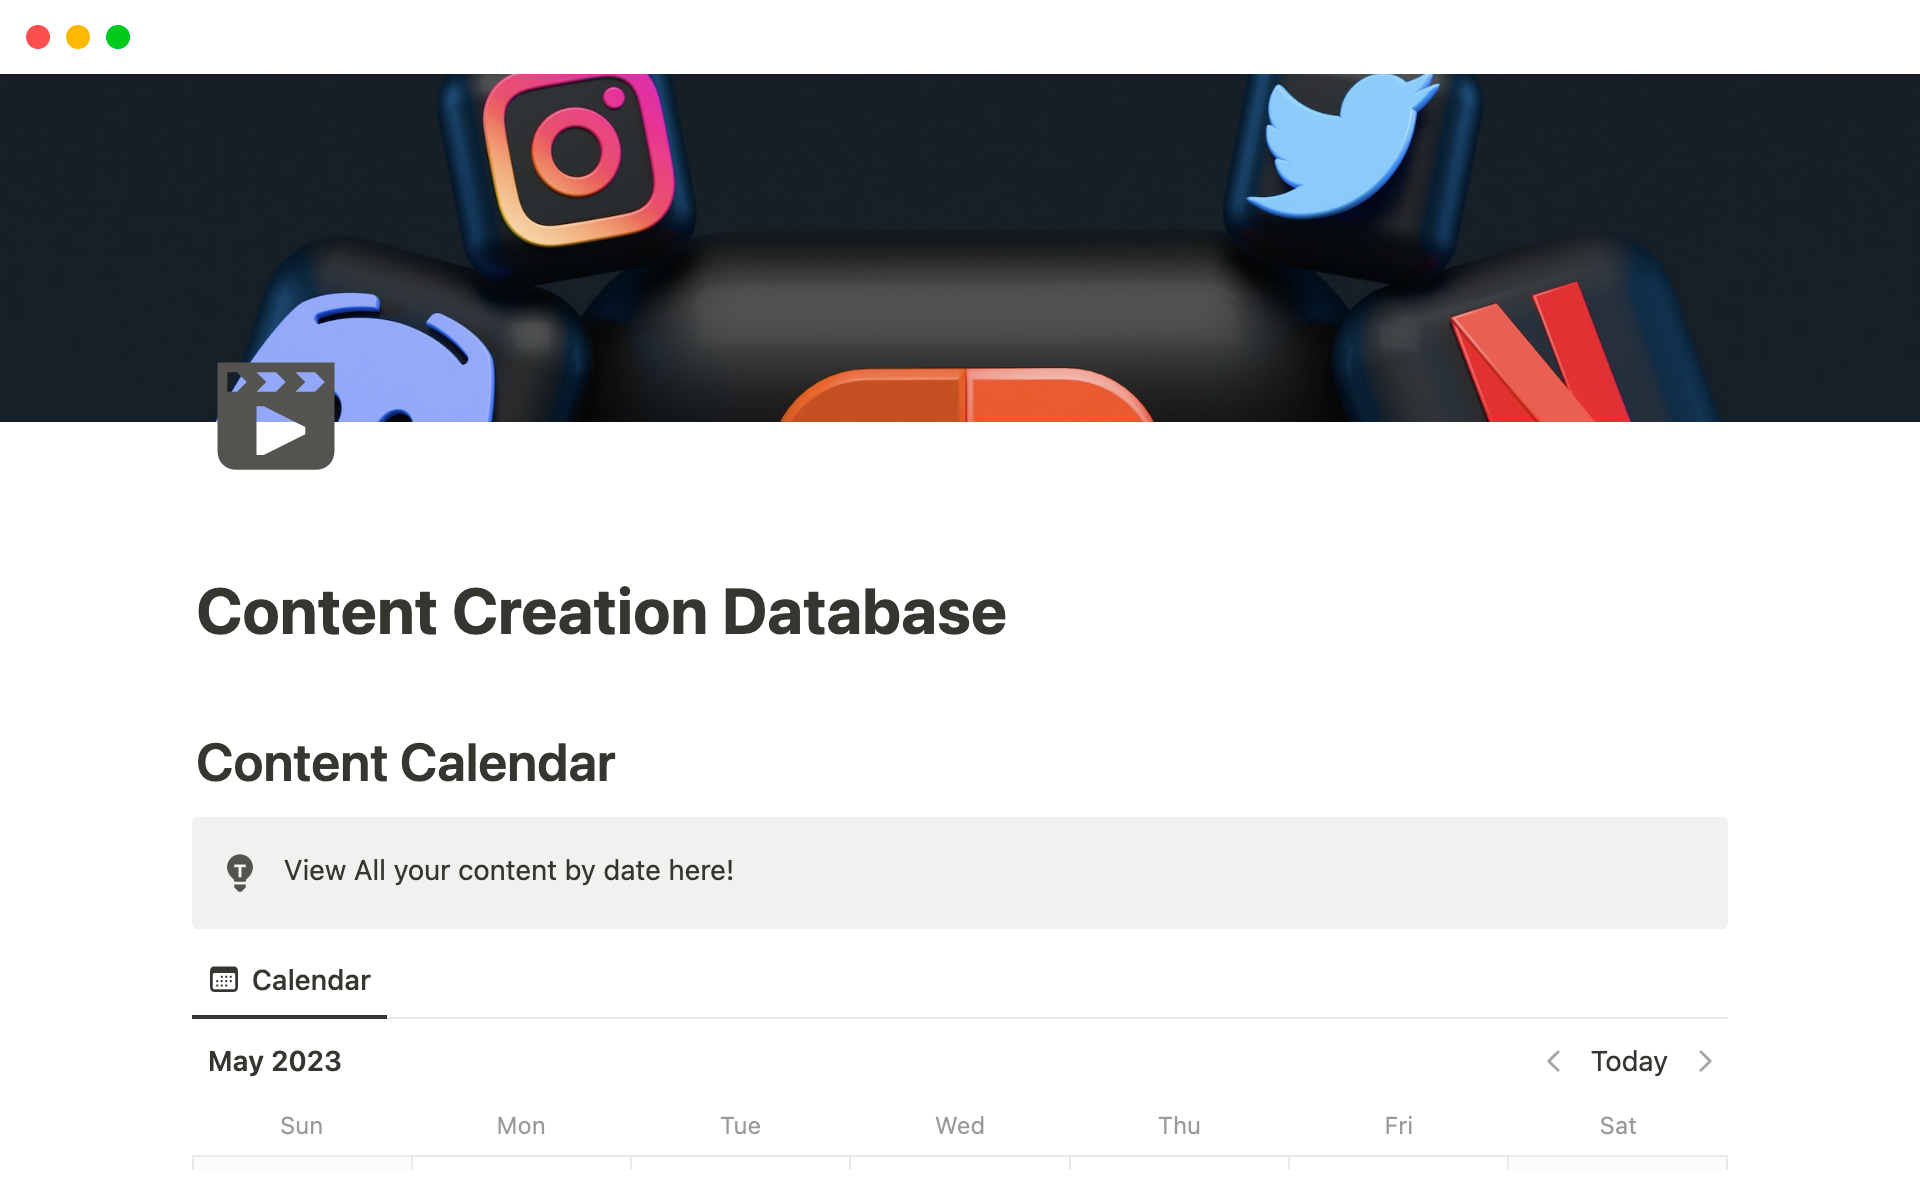Go to the next month arrow

click(1705, 1061)
